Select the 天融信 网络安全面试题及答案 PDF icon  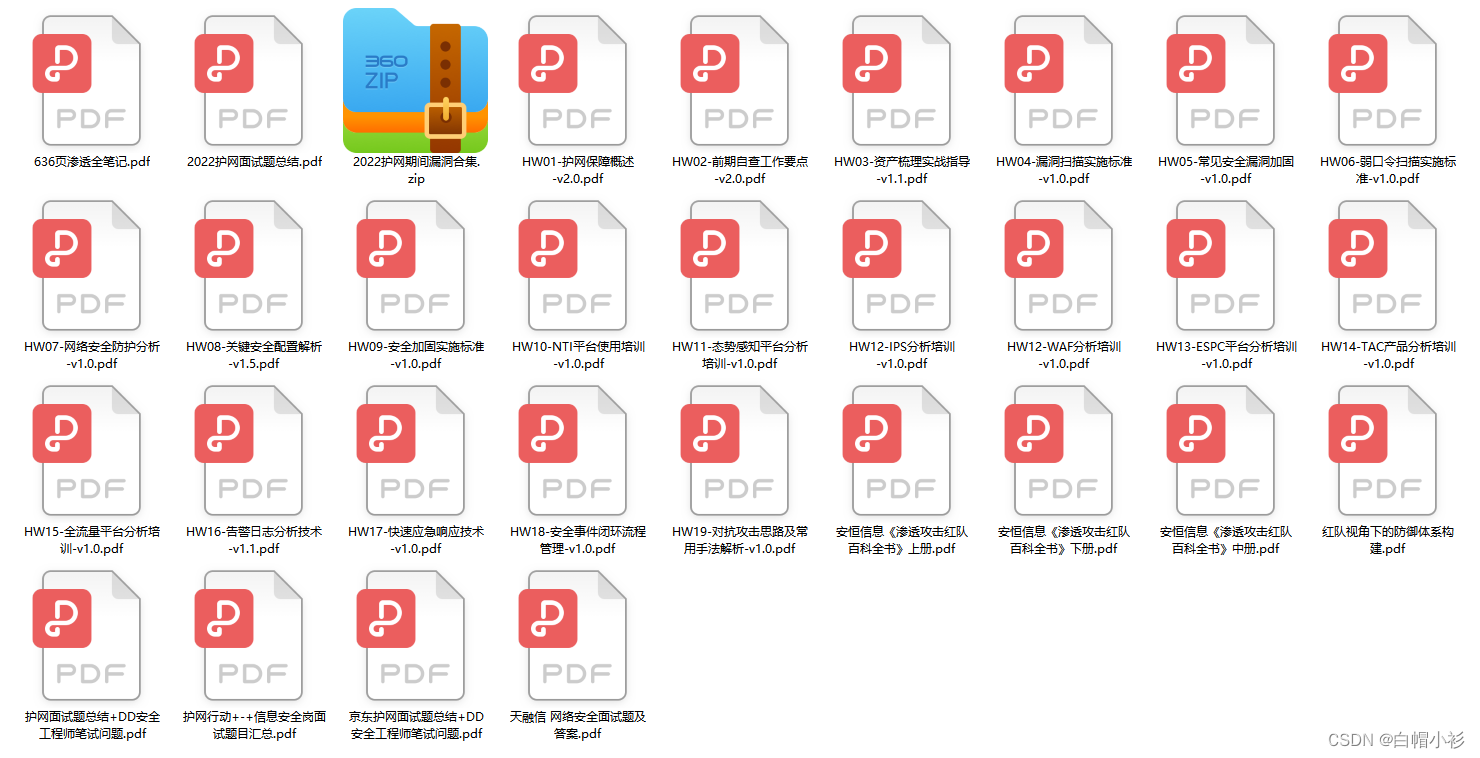(573, 635)
